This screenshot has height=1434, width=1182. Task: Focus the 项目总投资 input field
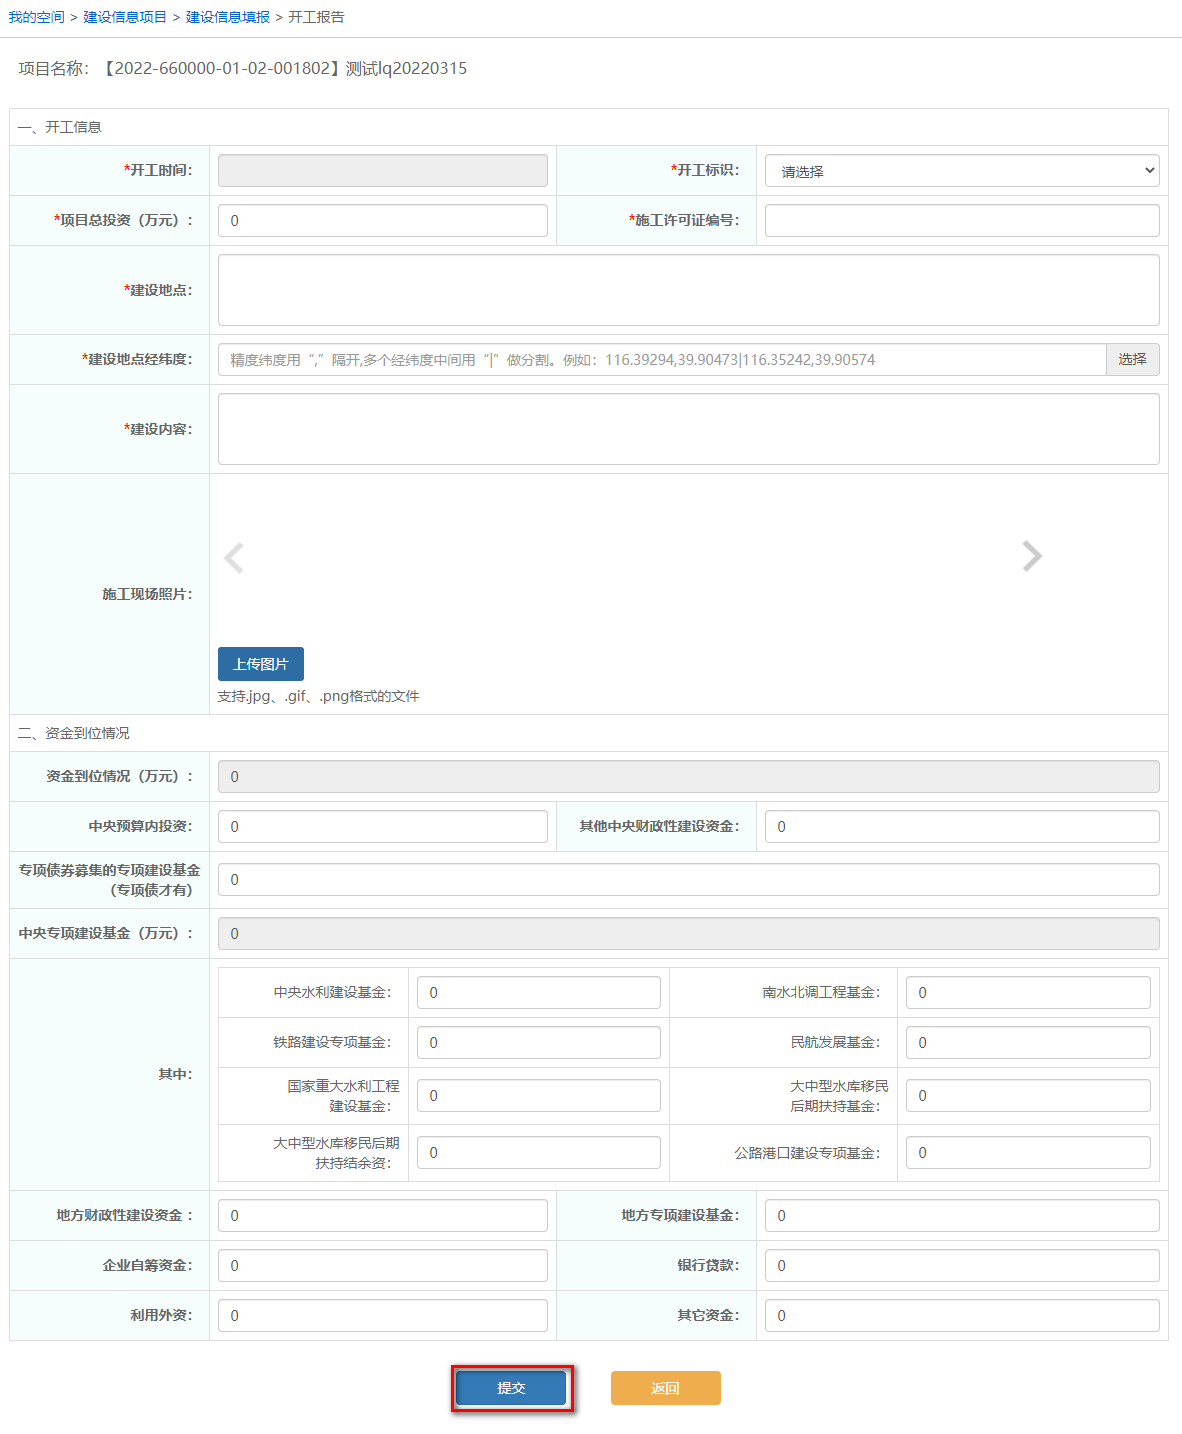(x=382, y=221)
